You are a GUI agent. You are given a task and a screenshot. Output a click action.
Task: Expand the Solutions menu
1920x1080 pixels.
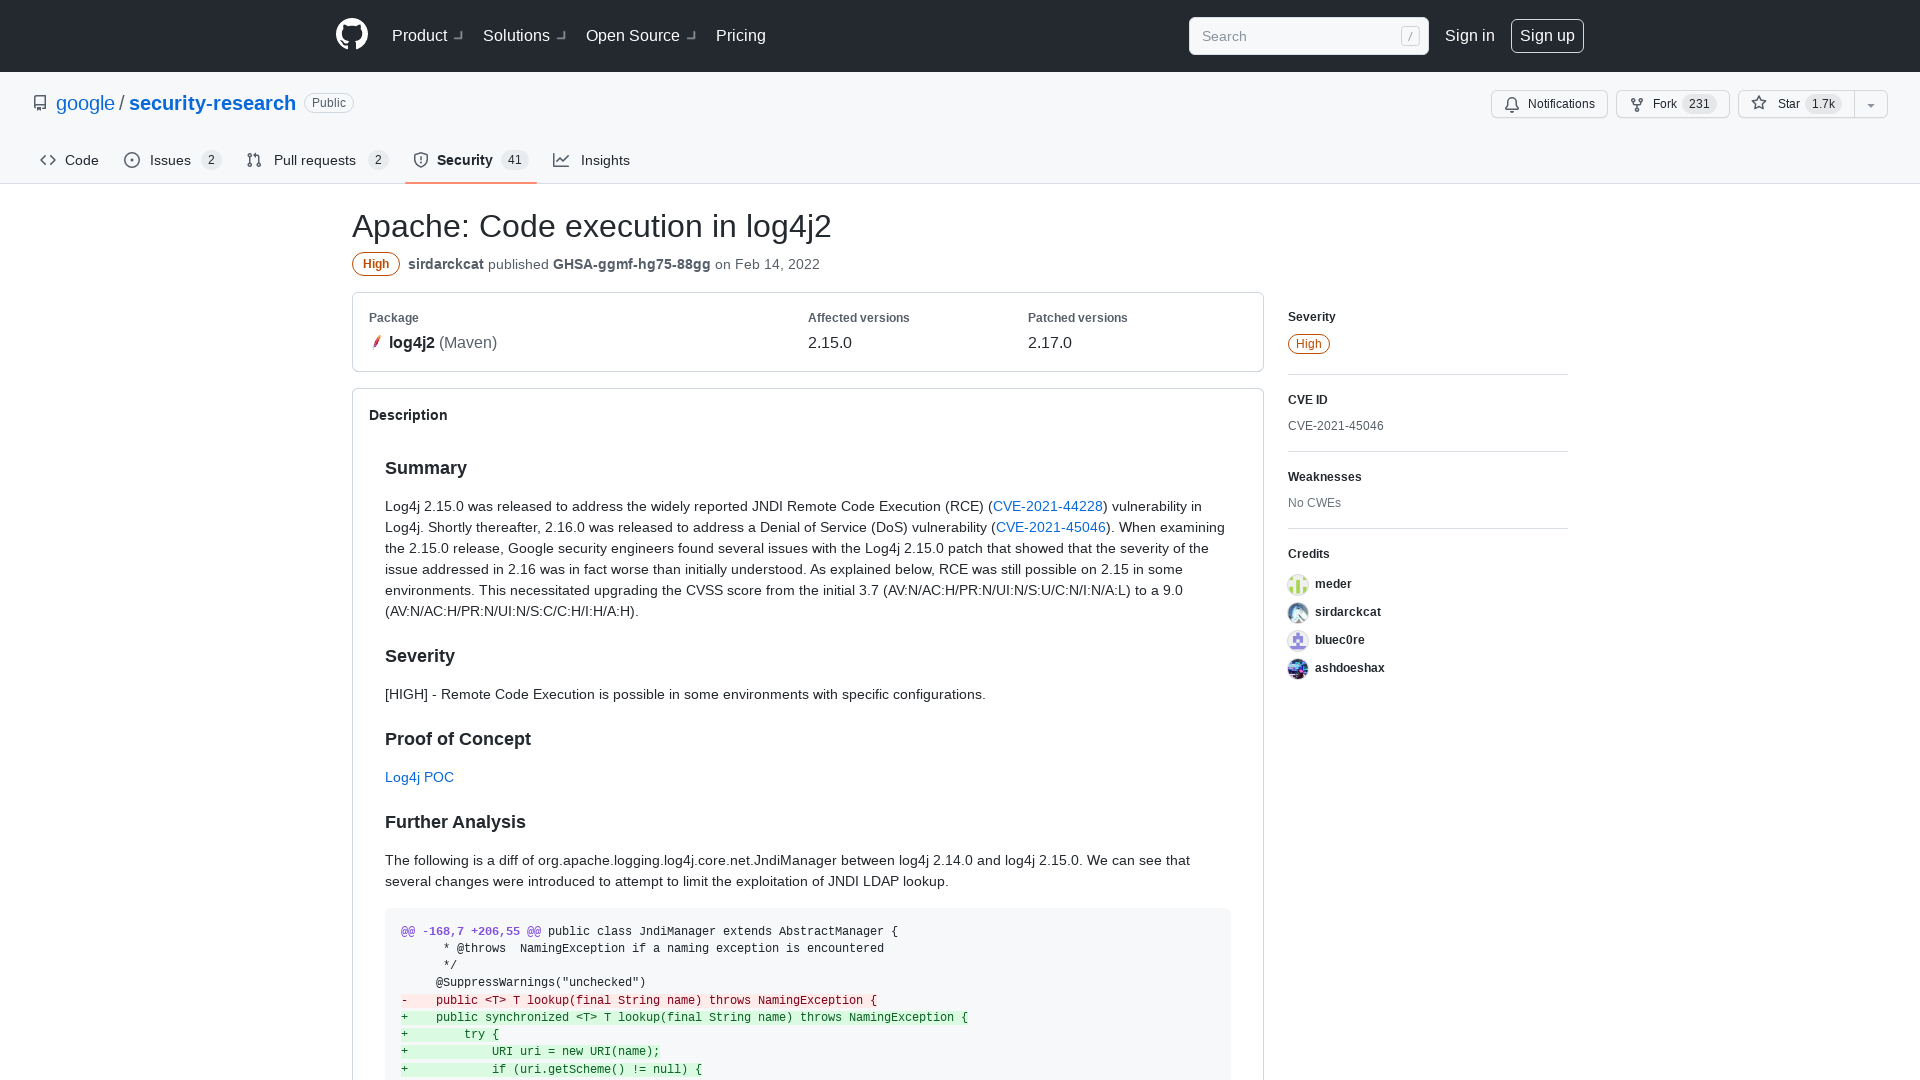click(525, 36)
